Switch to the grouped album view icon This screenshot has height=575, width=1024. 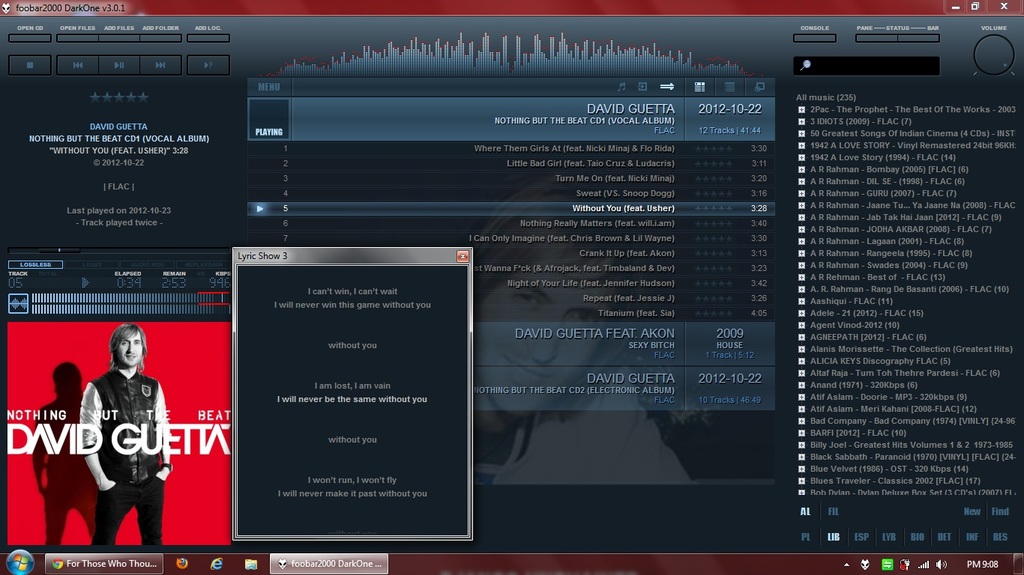click(x=699, y=87)
